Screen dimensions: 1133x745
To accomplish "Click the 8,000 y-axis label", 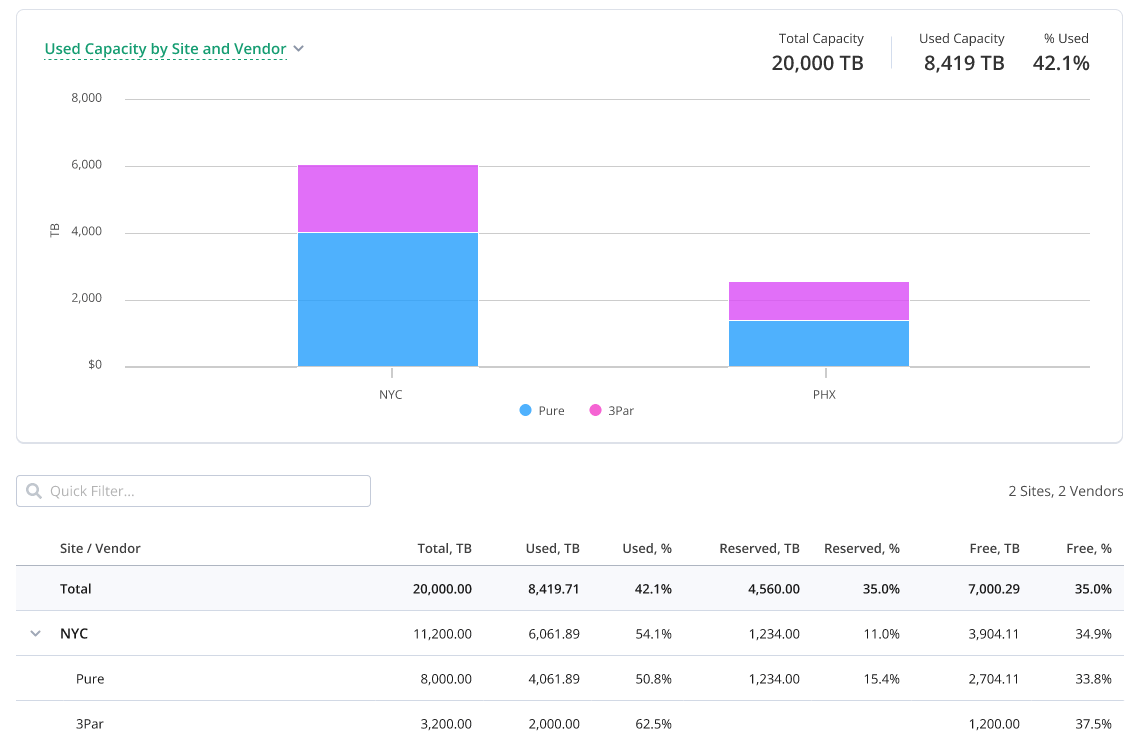I will pos(87,98).
